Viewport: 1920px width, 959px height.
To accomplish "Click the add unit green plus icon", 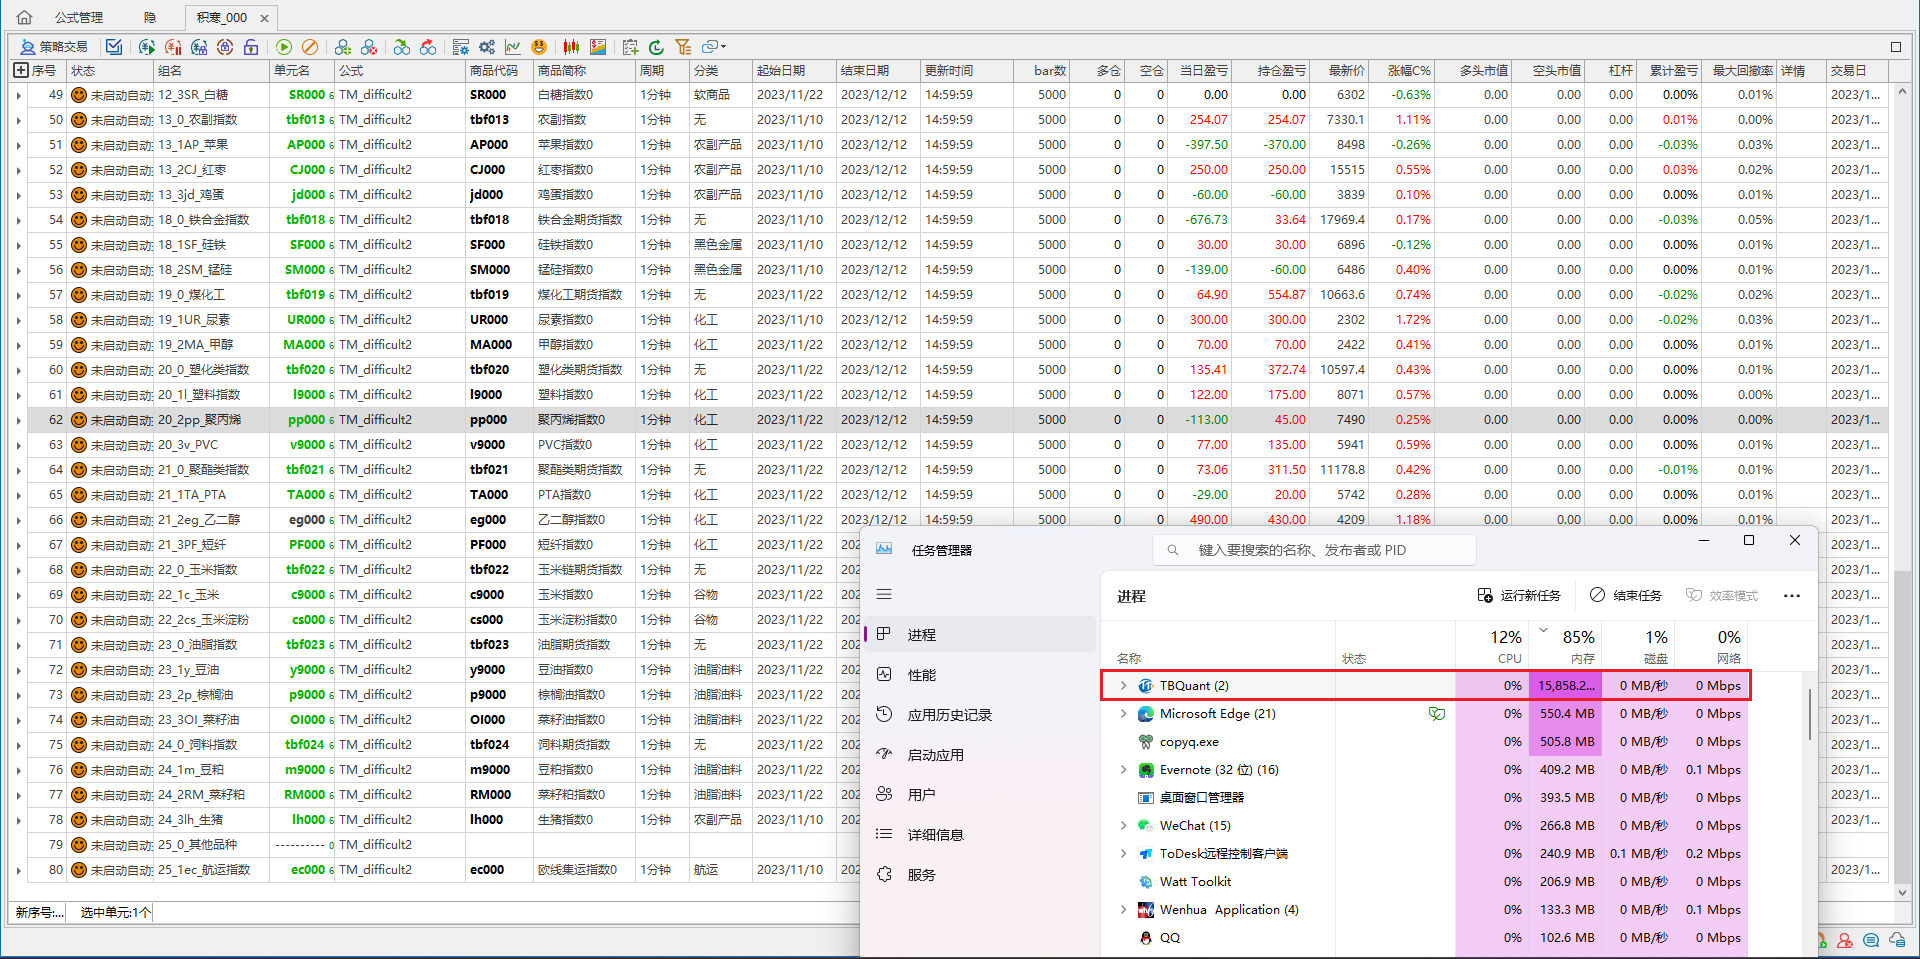I will coord(343,47).
